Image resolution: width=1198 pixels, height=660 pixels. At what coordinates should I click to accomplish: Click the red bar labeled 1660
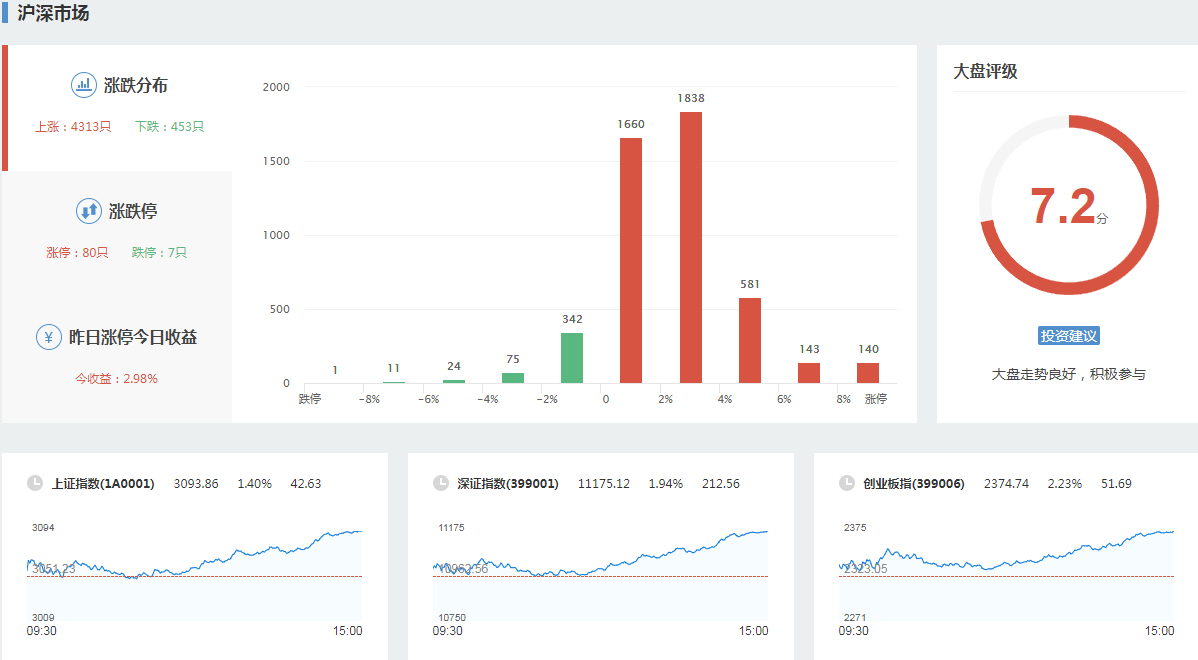[631, 262]
